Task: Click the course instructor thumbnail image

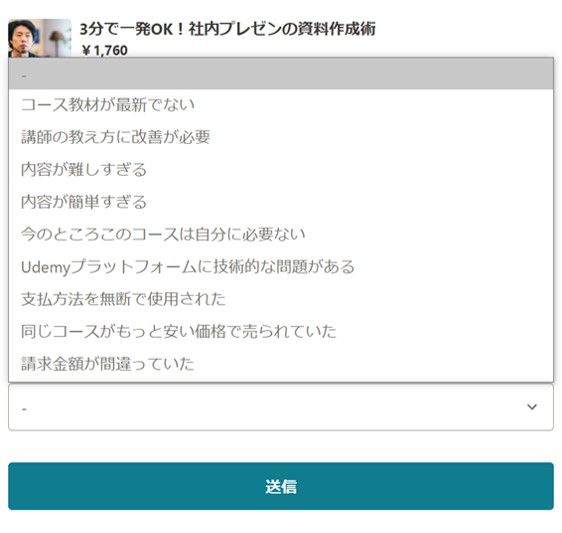Action: pos(40,38)
